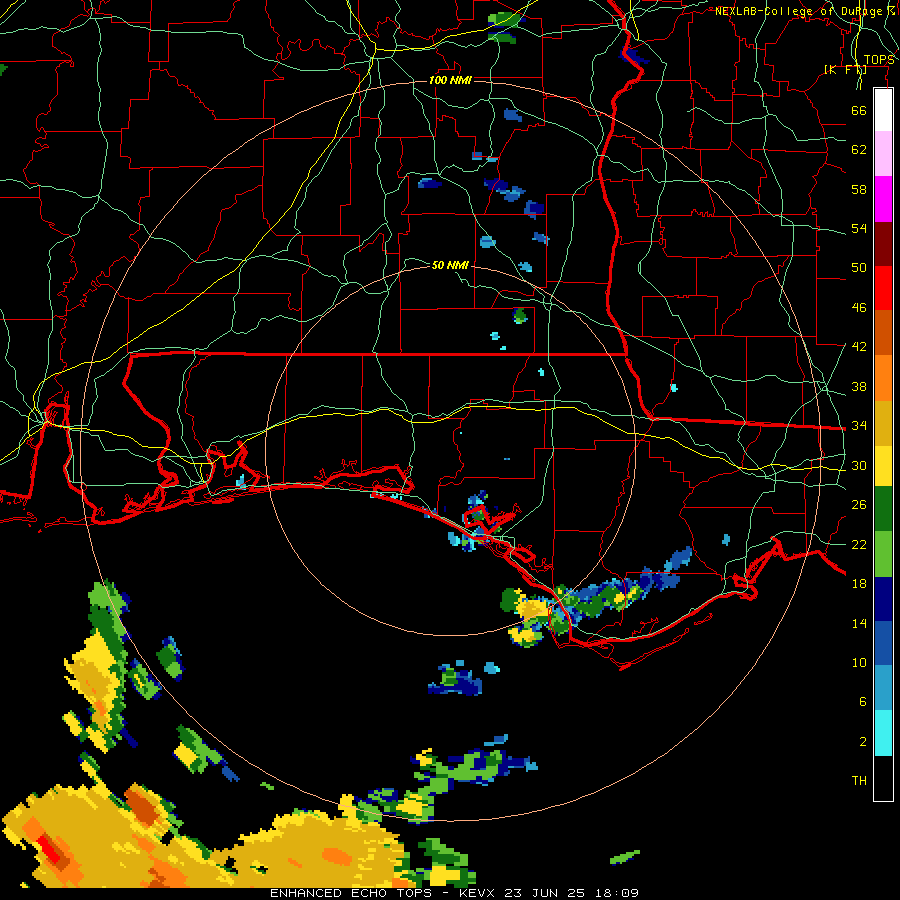Screen dimensions: 900x900
Task: Click the light orange legend swatch
Action: tap(883, 378)
